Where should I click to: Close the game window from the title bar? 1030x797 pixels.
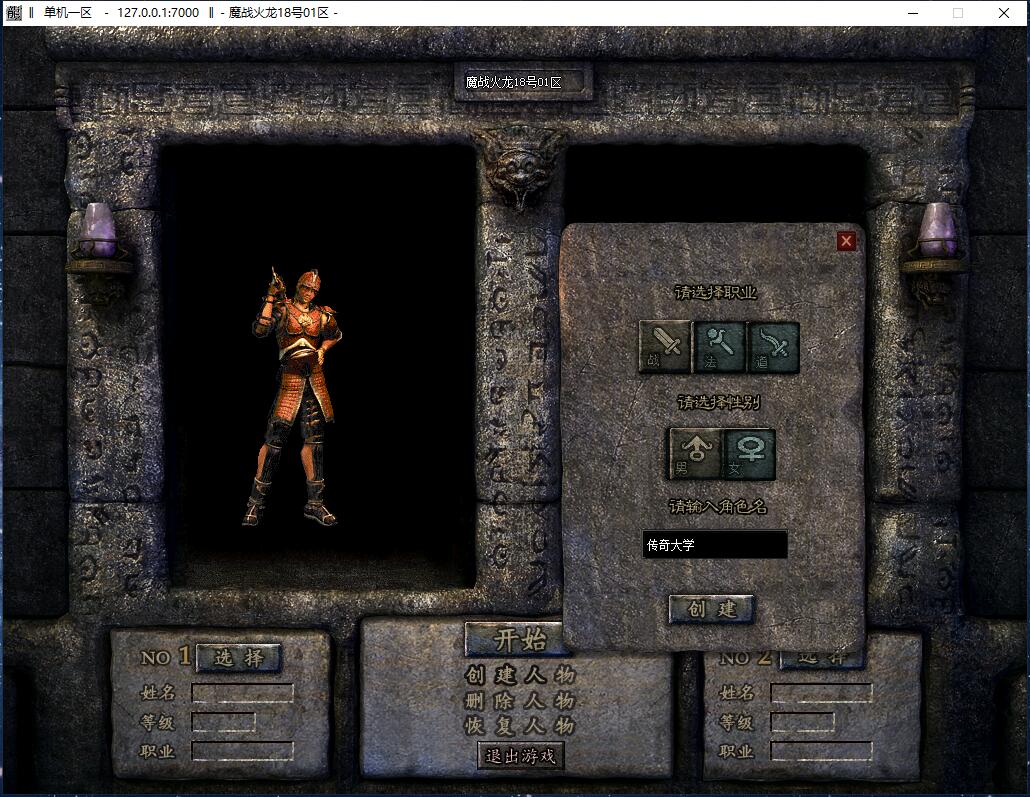[x=1004, y=12]
